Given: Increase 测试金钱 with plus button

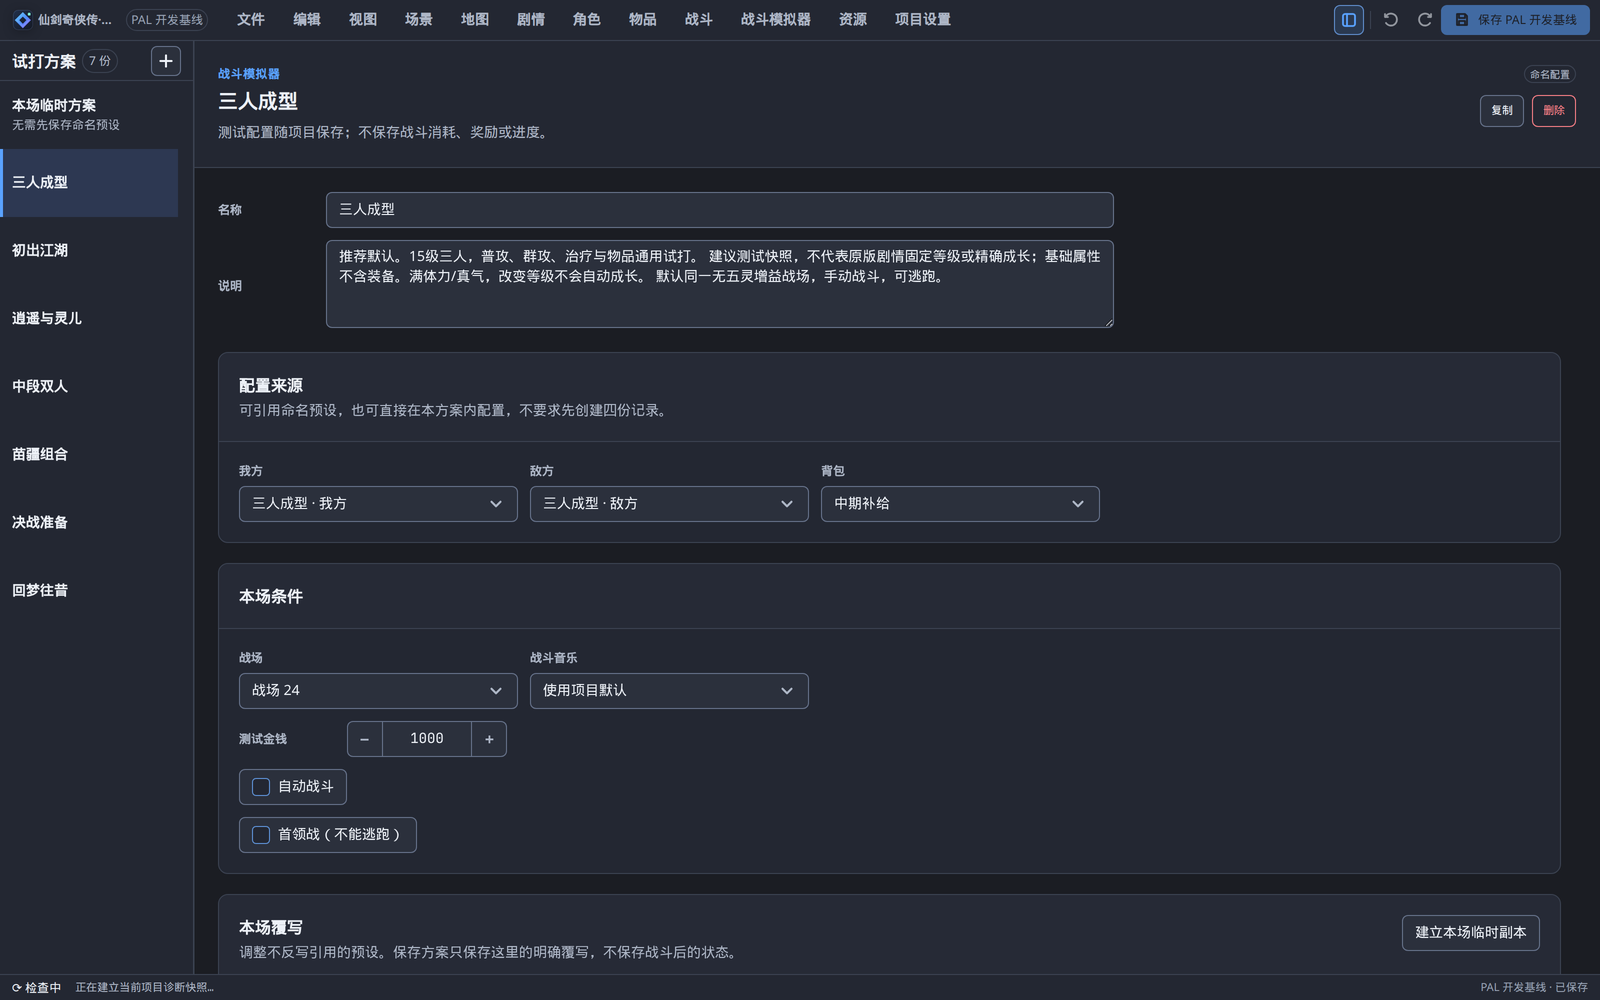Looking at the screenshot, I should [489, 739].
